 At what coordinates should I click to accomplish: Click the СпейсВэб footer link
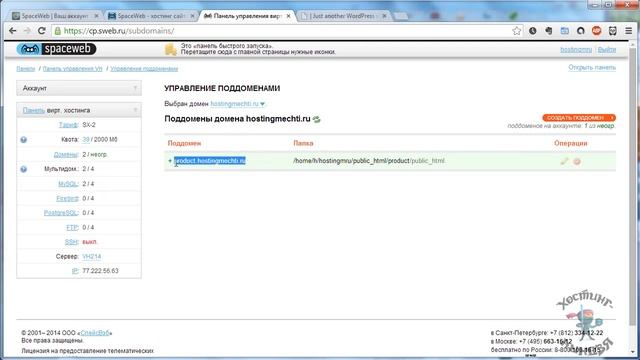click(95, 333)
